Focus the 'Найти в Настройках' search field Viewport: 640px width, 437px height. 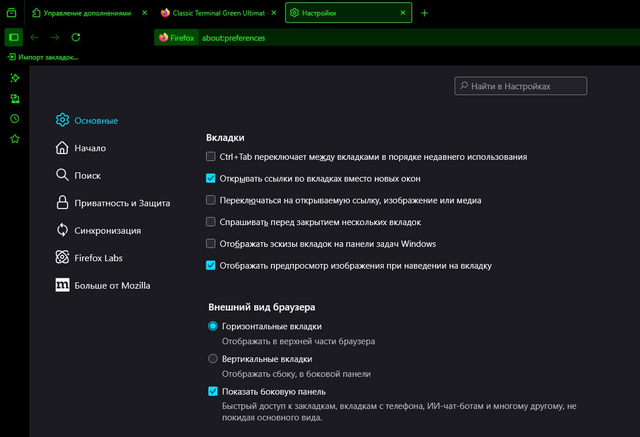click(520, 86)
